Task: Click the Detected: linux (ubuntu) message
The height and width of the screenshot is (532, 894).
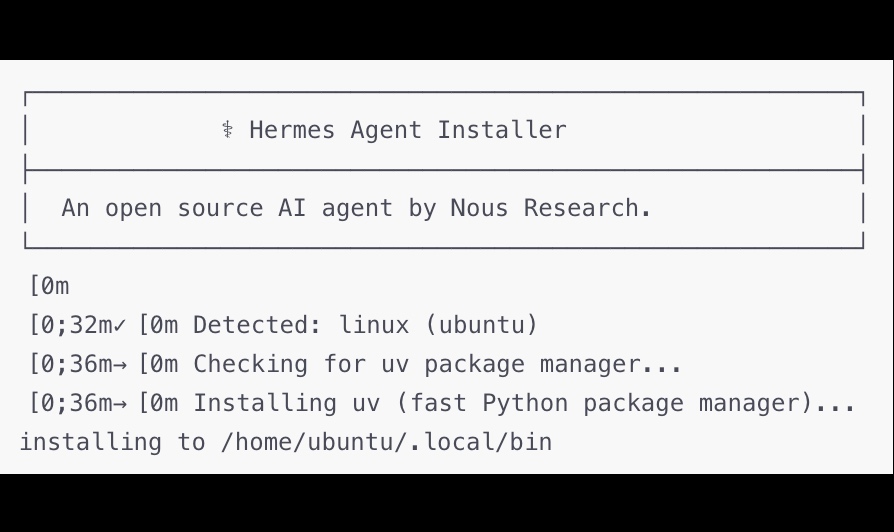Action: tap(365, 325)
